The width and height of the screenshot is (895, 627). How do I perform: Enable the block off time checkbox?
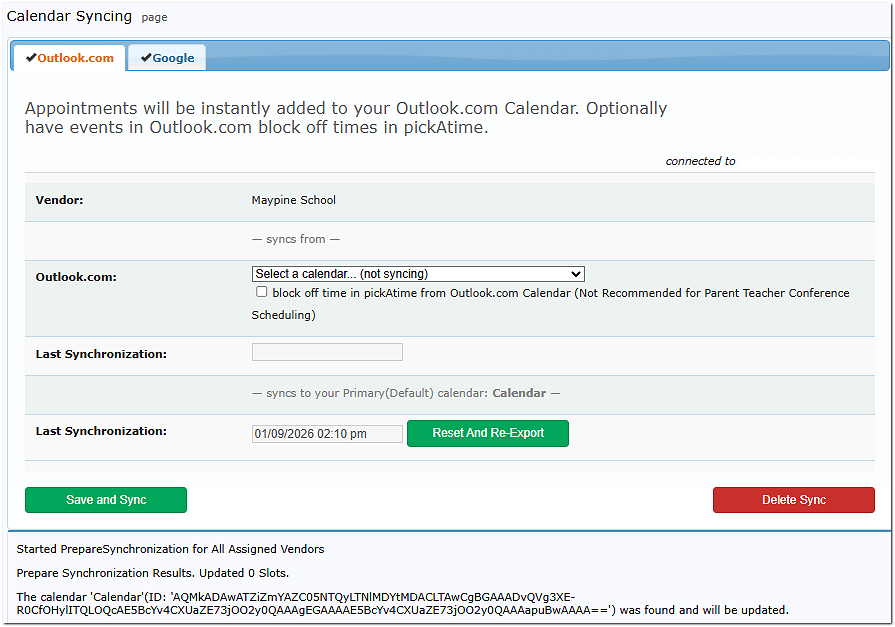262,292
